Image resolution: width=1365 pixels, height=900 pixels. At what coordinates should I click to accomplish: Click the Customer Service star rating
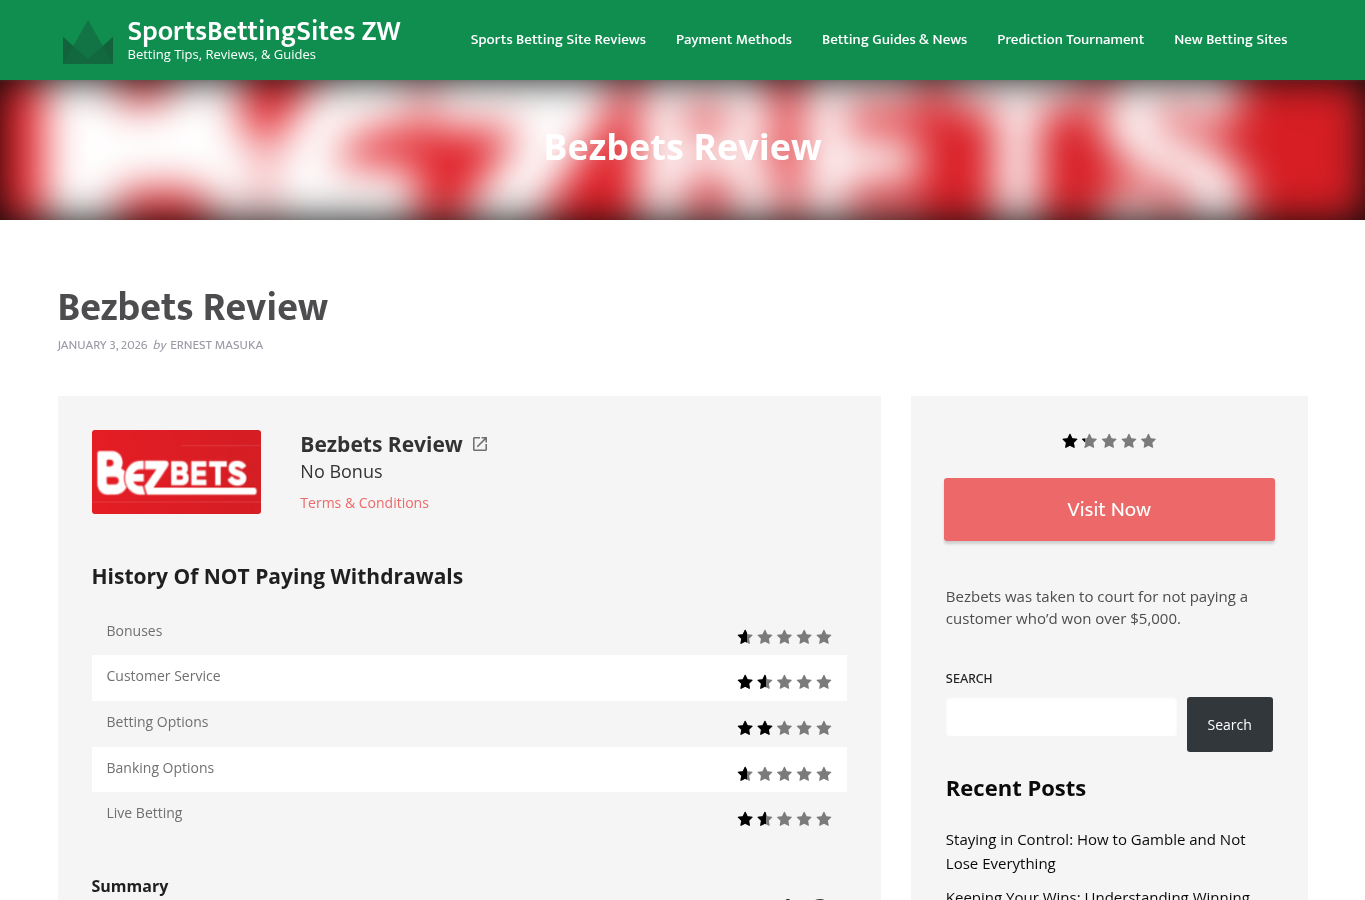tap(784, 682)
